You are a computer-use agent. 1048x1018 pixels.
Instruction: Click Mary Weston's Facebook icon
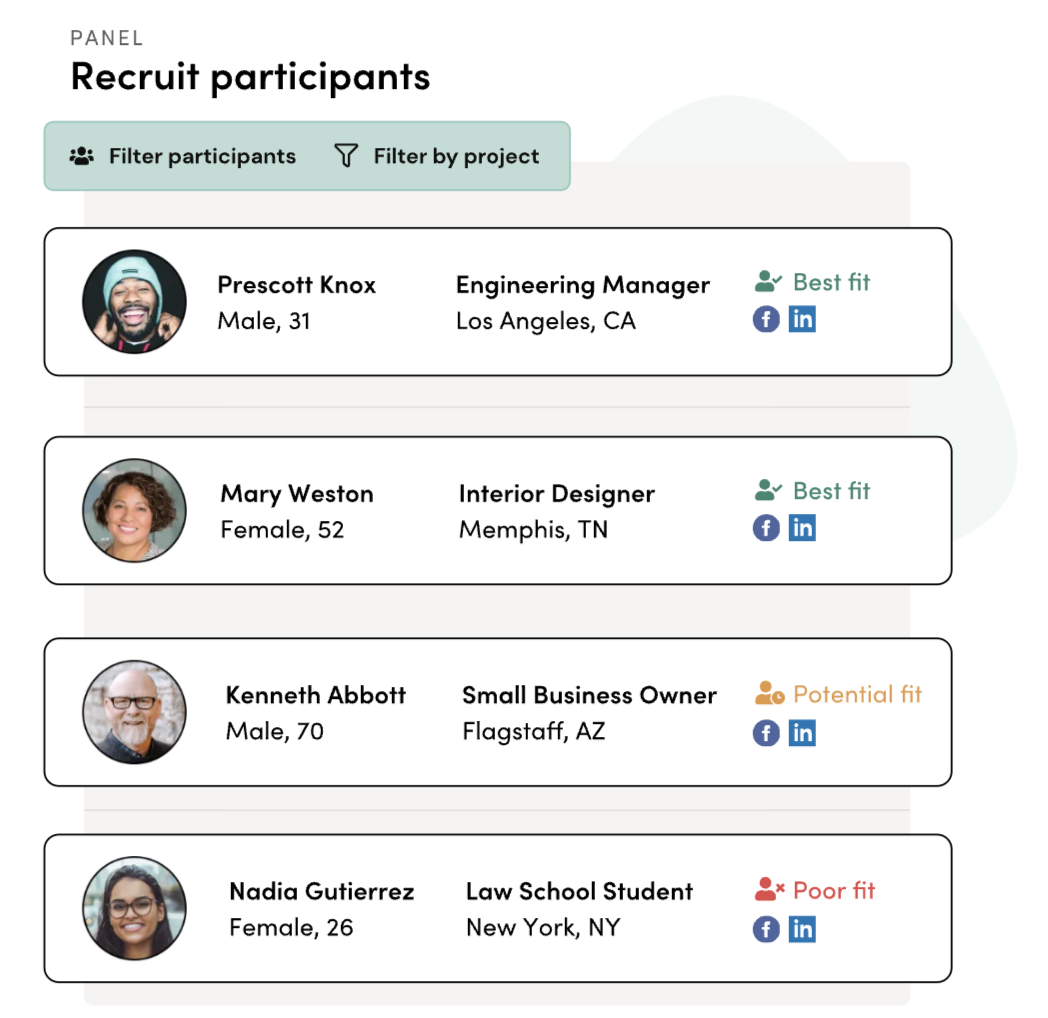766,527
